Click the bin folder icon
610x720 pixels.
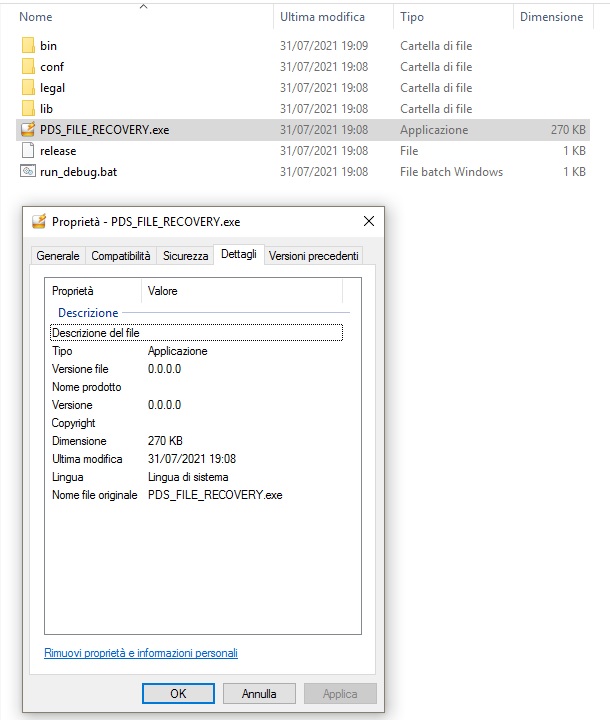[28, 45]
